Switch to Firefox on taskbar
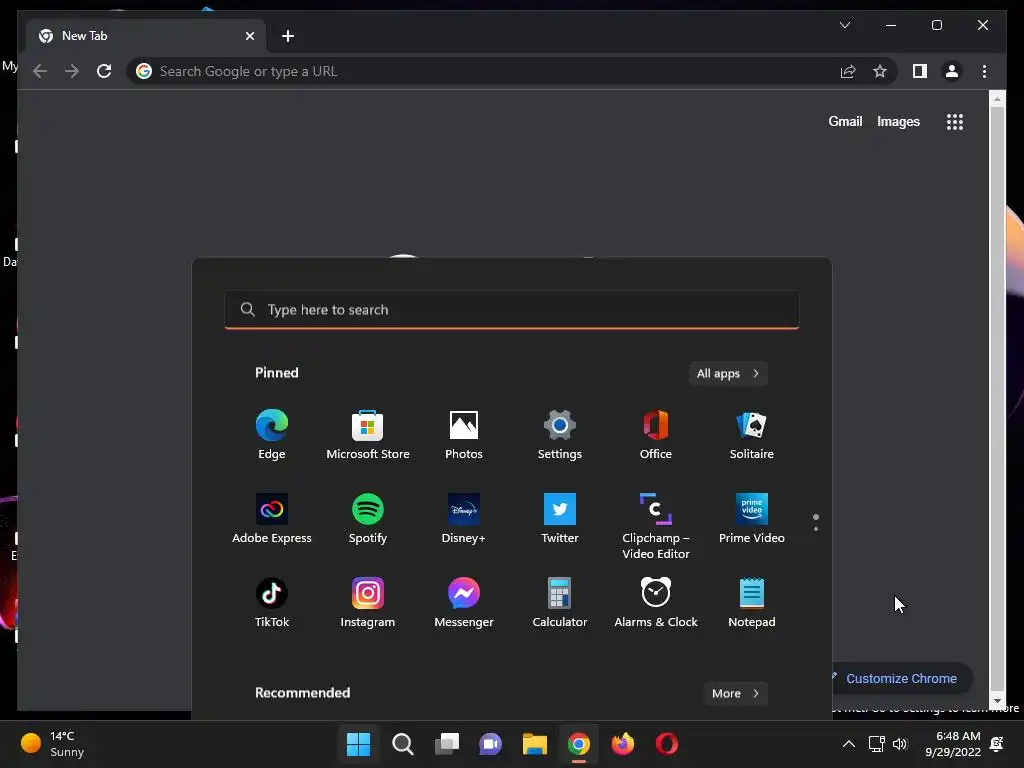The height and width of the screenshot is (768, 1024). [x=622, y=744]
